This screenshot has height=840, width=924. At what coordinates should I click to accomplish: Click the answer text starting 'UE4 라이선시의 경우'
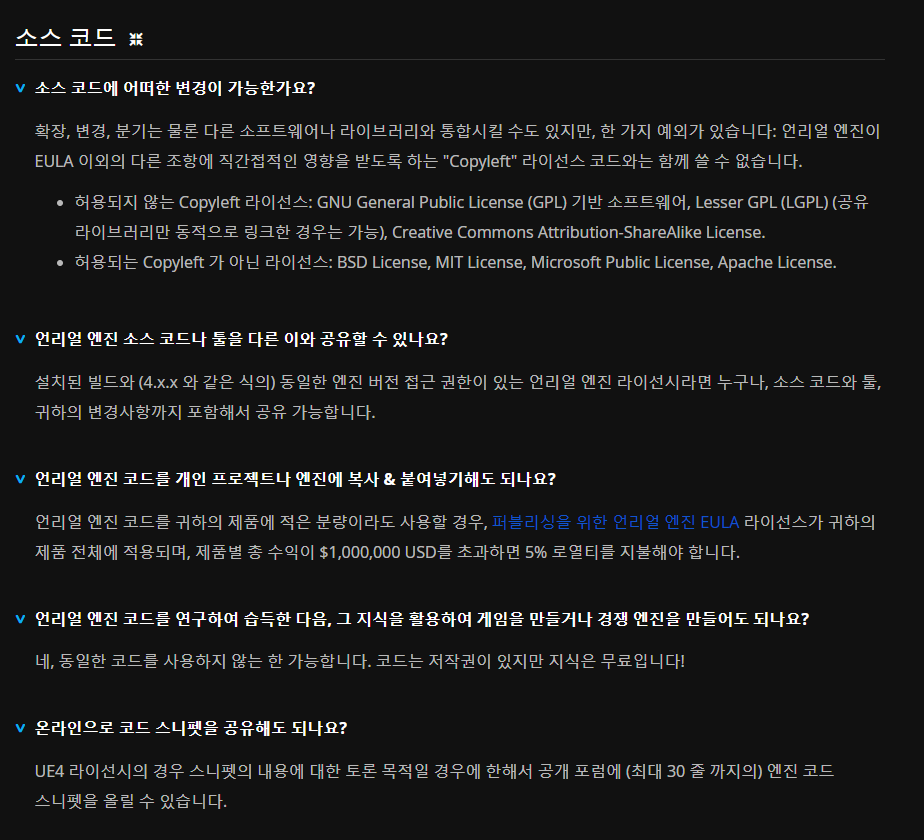(434, 786)
